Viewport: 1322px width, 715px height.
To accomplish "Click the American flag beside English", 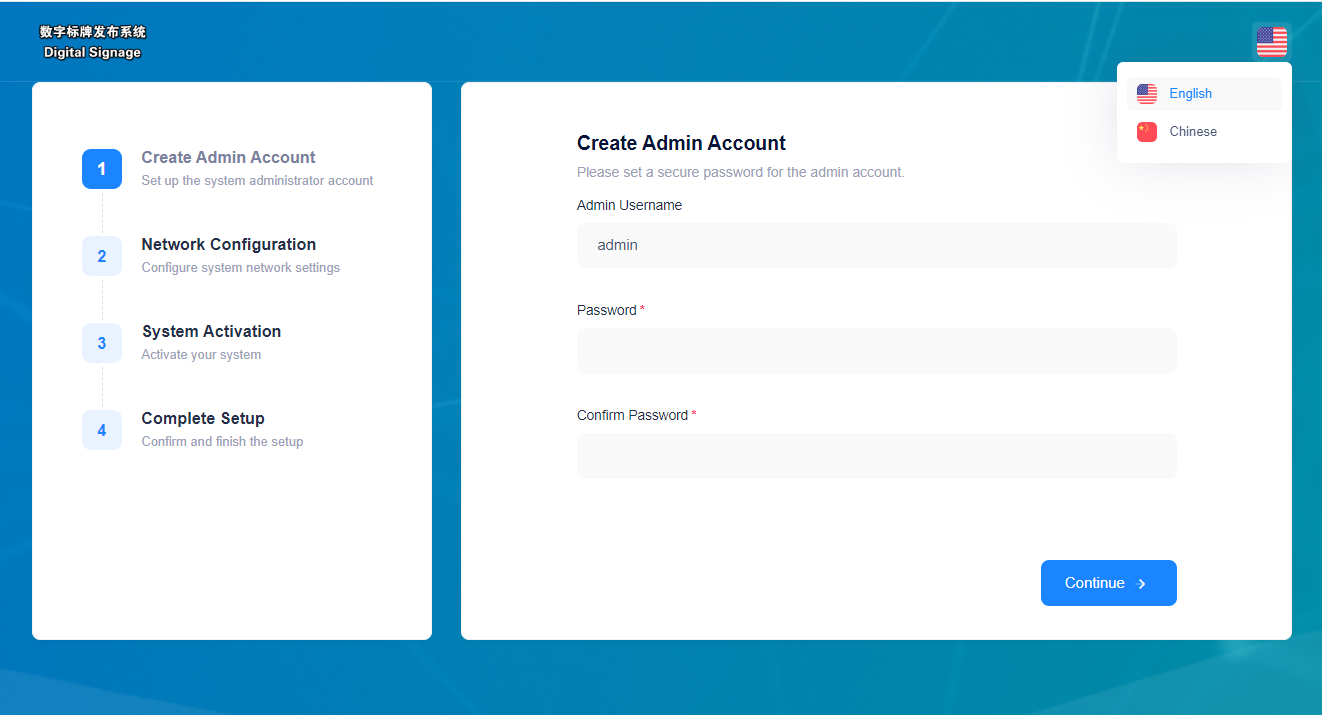I will [x=1147, y=93].
